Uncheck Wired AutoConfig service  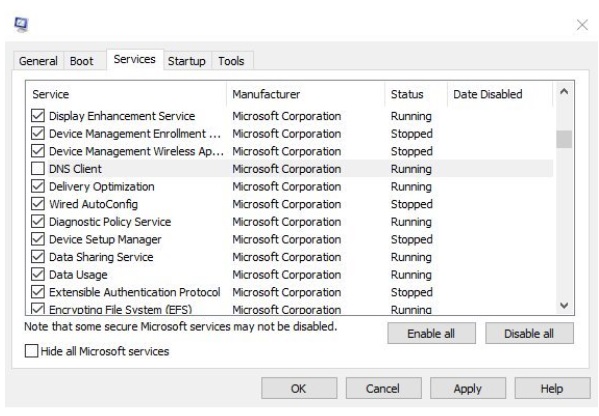[38, 204]
